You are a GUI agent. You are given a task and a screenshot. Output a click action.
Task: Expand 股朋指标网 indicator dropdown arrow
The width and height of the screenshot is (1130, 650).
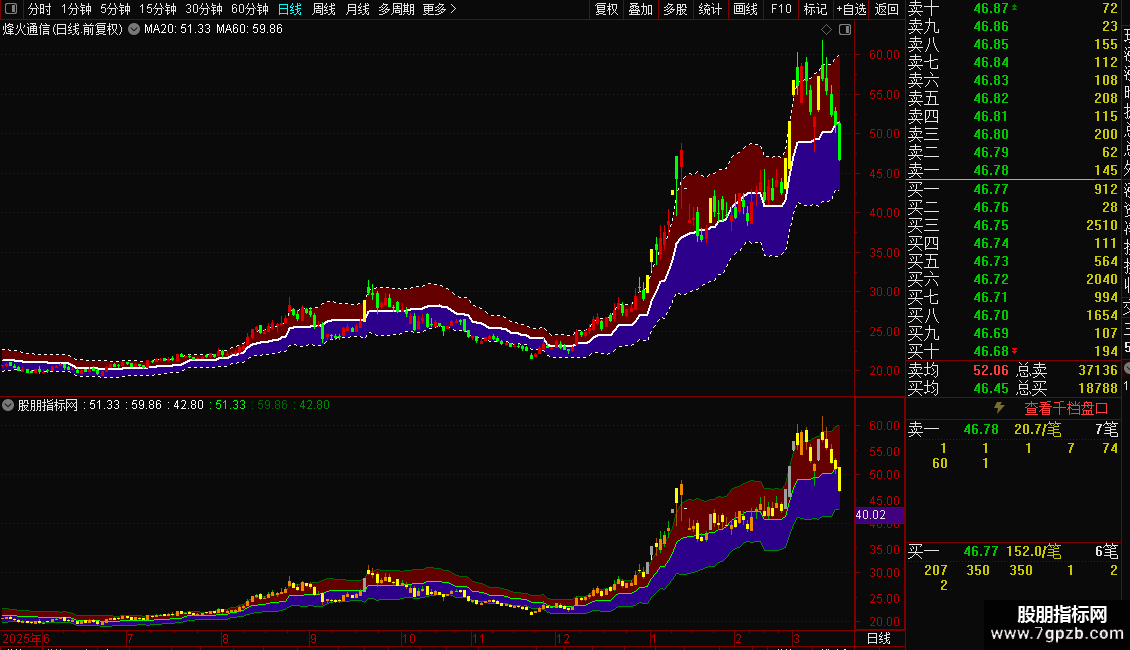click(8, 405)
